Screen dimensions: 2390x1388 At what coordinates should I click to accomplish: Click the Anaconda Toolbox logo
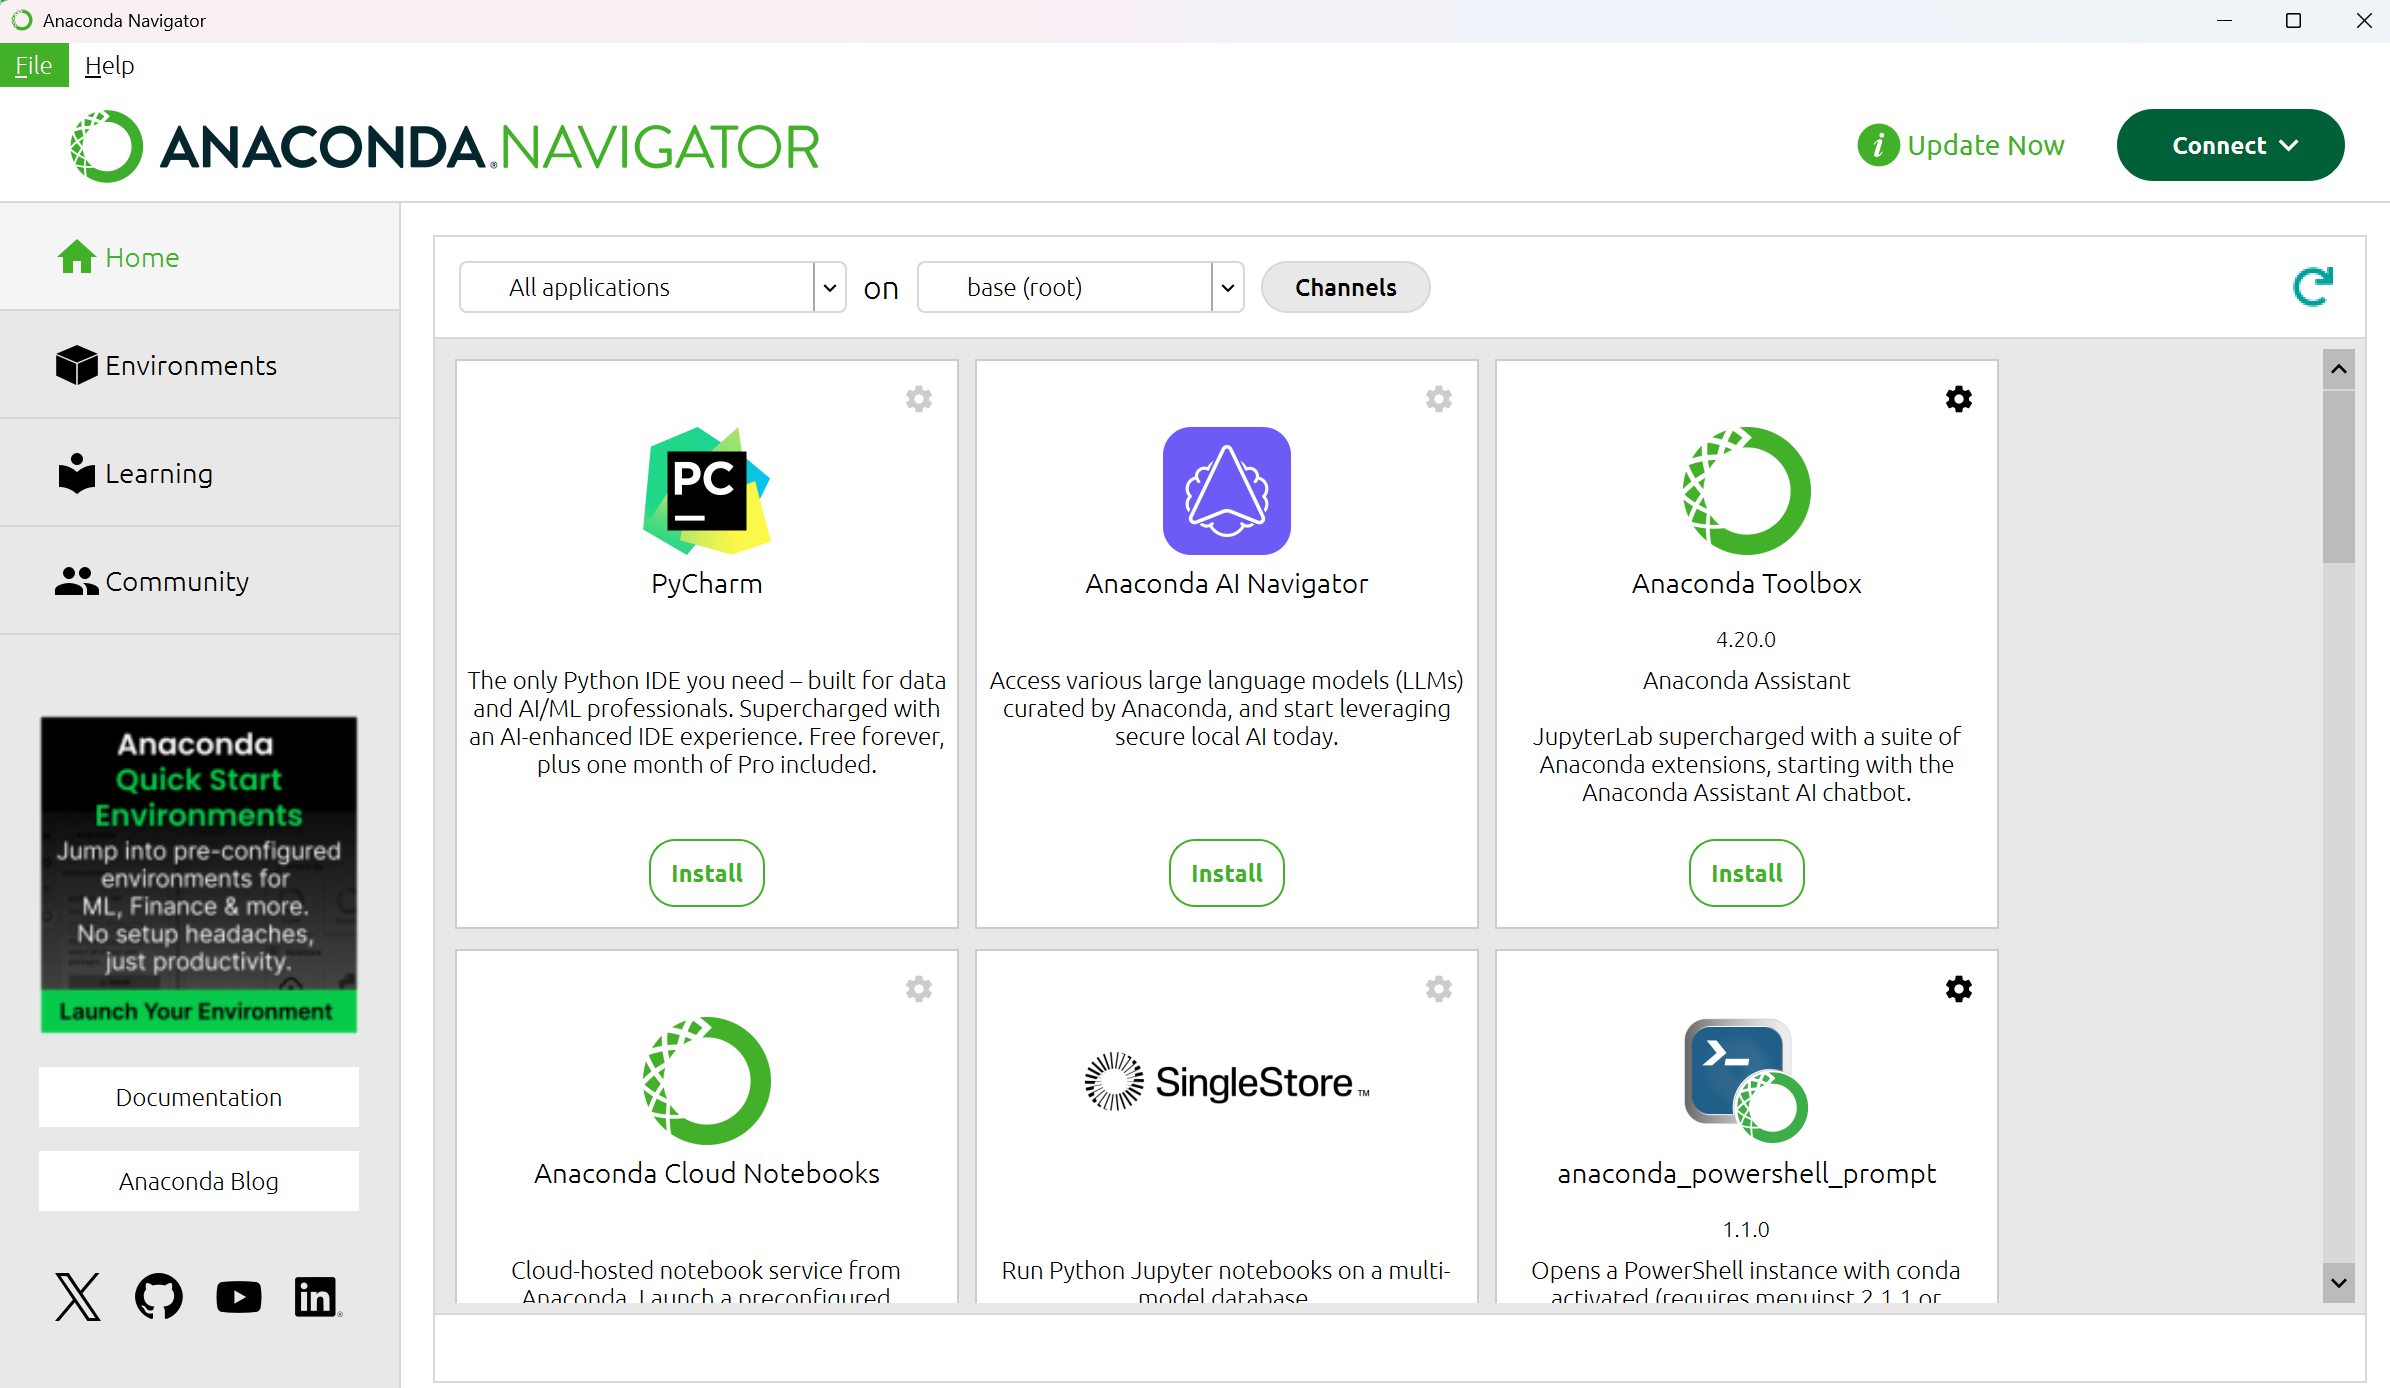pyautogui.click(x=1746, y=490)
